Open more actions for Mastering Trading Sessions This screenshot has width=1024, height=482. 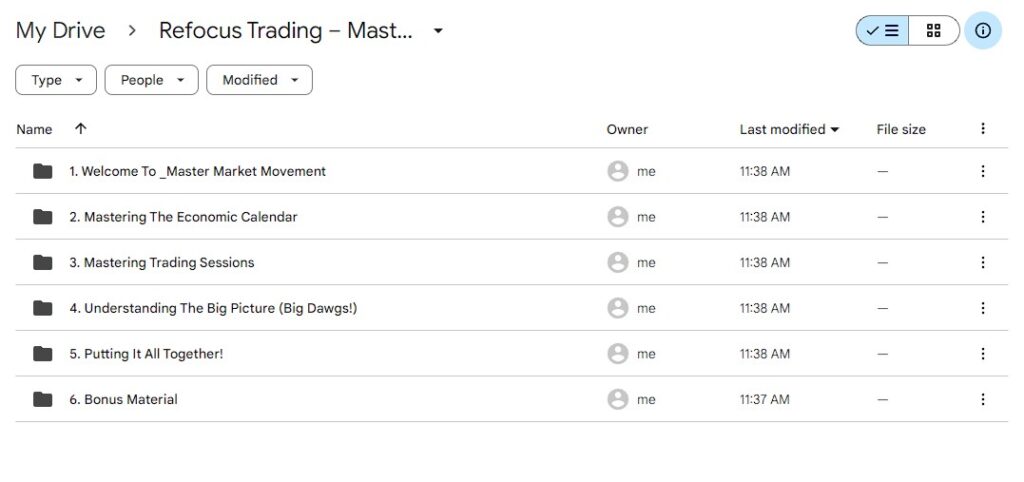[983, 262]
